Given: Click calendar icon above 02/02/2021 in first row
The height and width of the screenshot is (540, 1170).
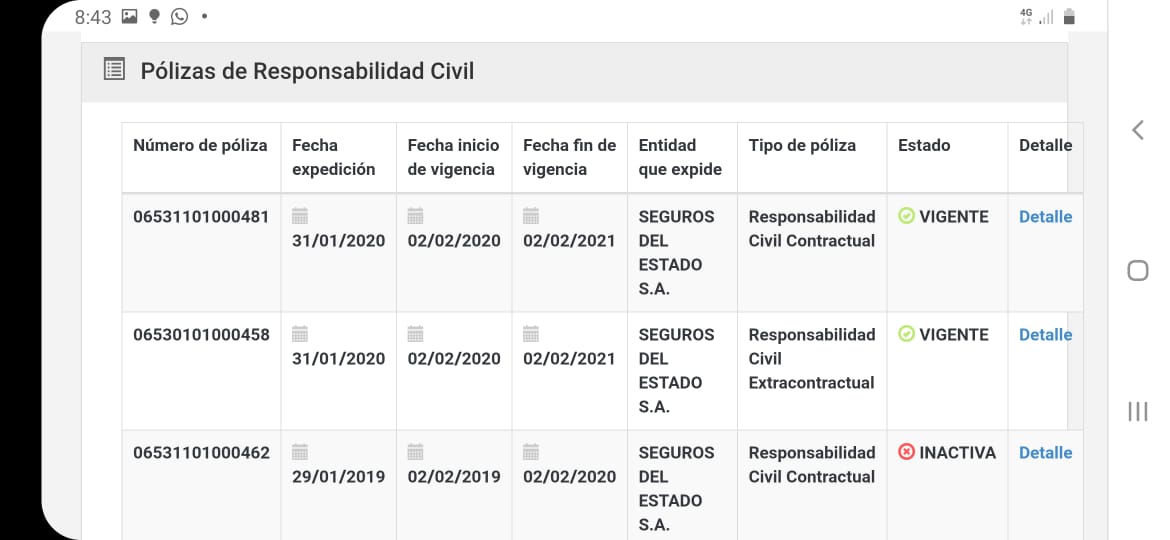Looking at the screenshot, I should click(x=531, y=216).
